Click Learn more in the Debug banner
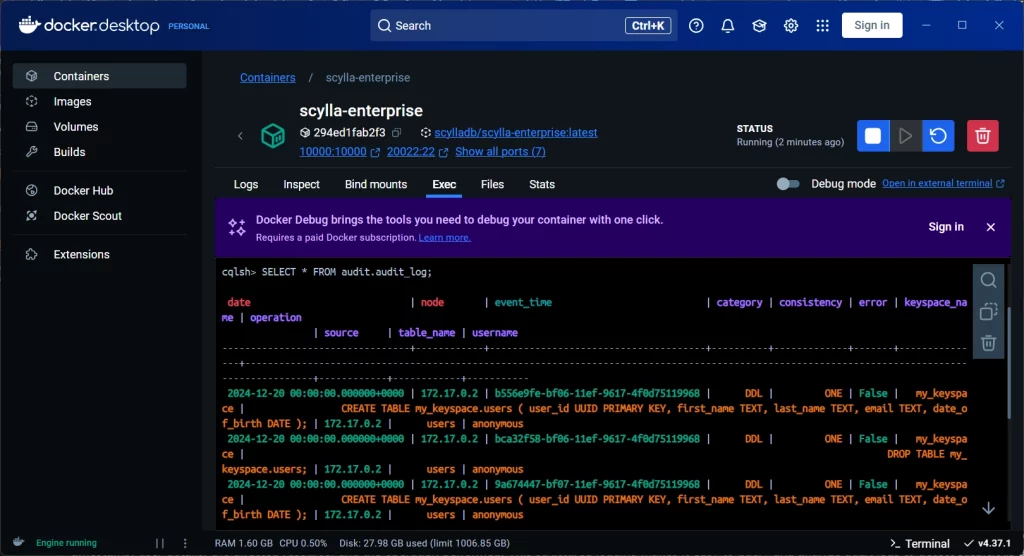The image size is (1024, 556). click(444, 237)
